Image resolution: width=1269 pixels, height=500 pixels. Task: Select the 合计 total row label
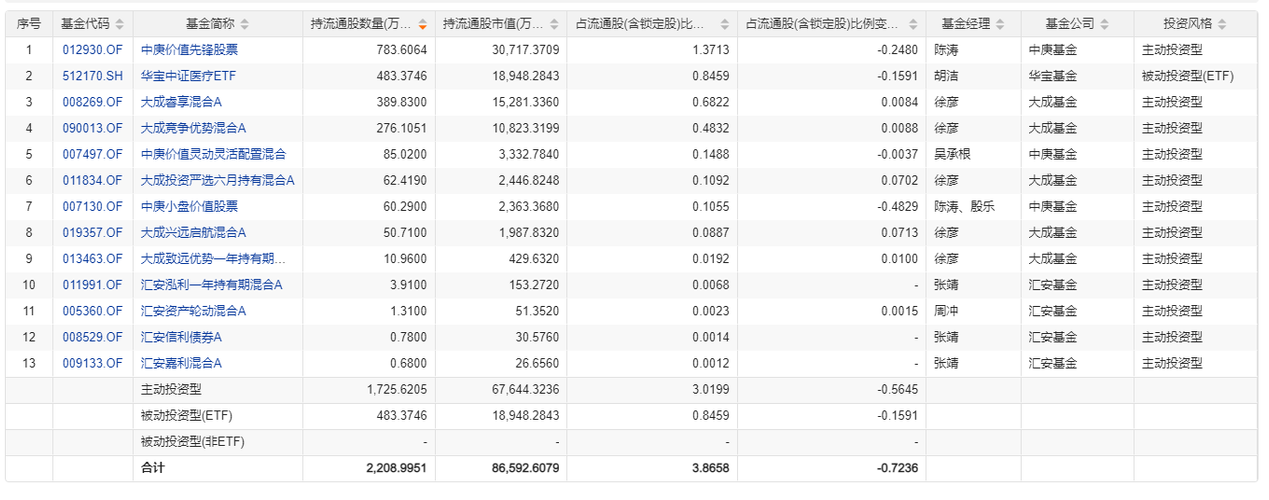click(153, 467)
